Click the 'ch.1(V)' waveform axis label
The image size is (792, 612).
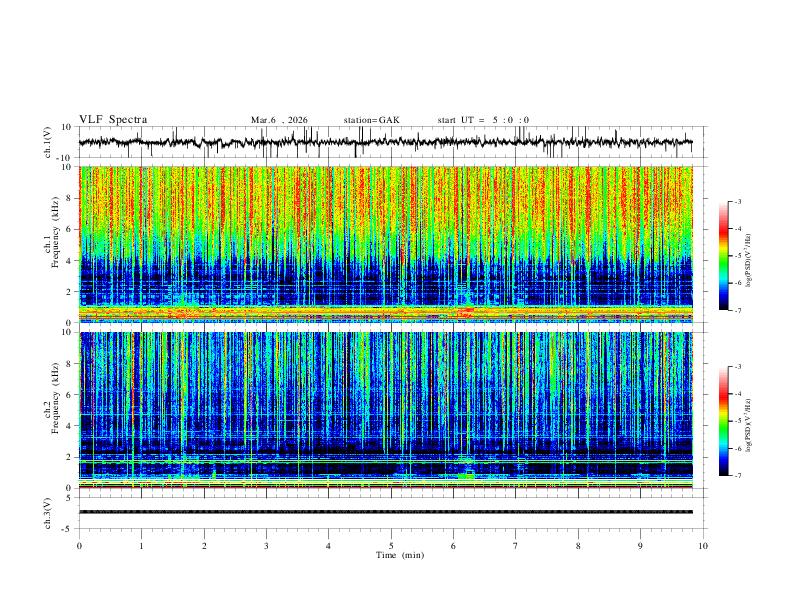point(48,142)
